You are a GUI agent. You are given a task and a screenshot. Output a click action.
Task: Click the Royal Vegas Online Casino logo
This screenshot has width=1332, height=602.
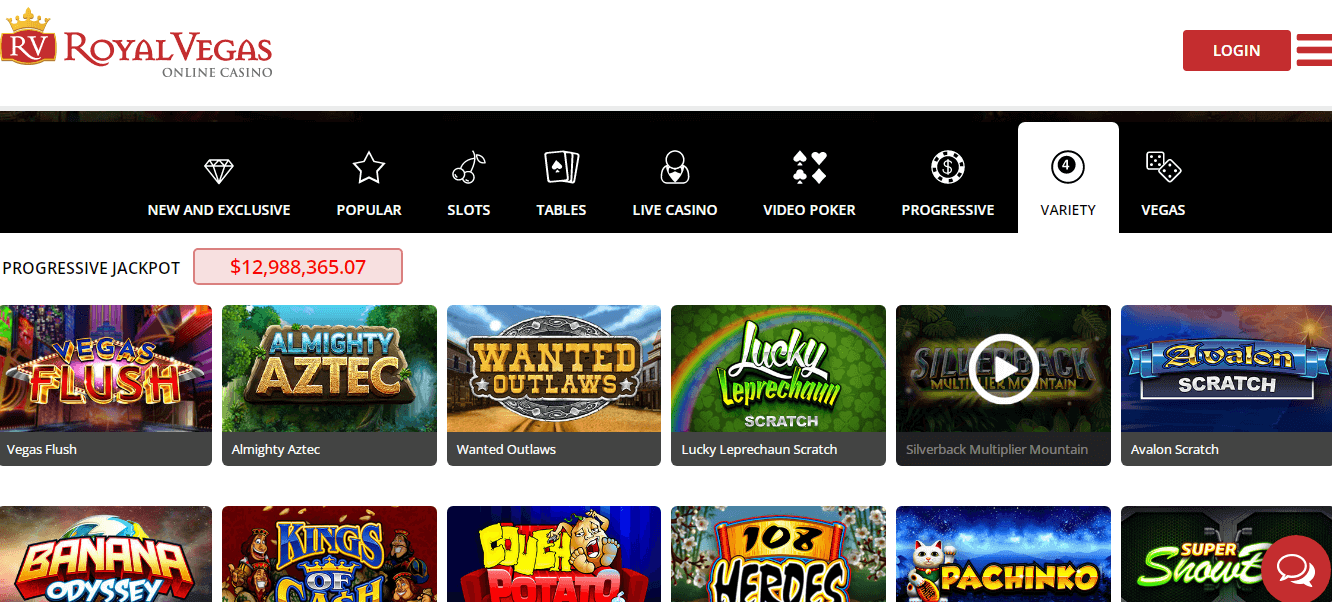(137, 43)
